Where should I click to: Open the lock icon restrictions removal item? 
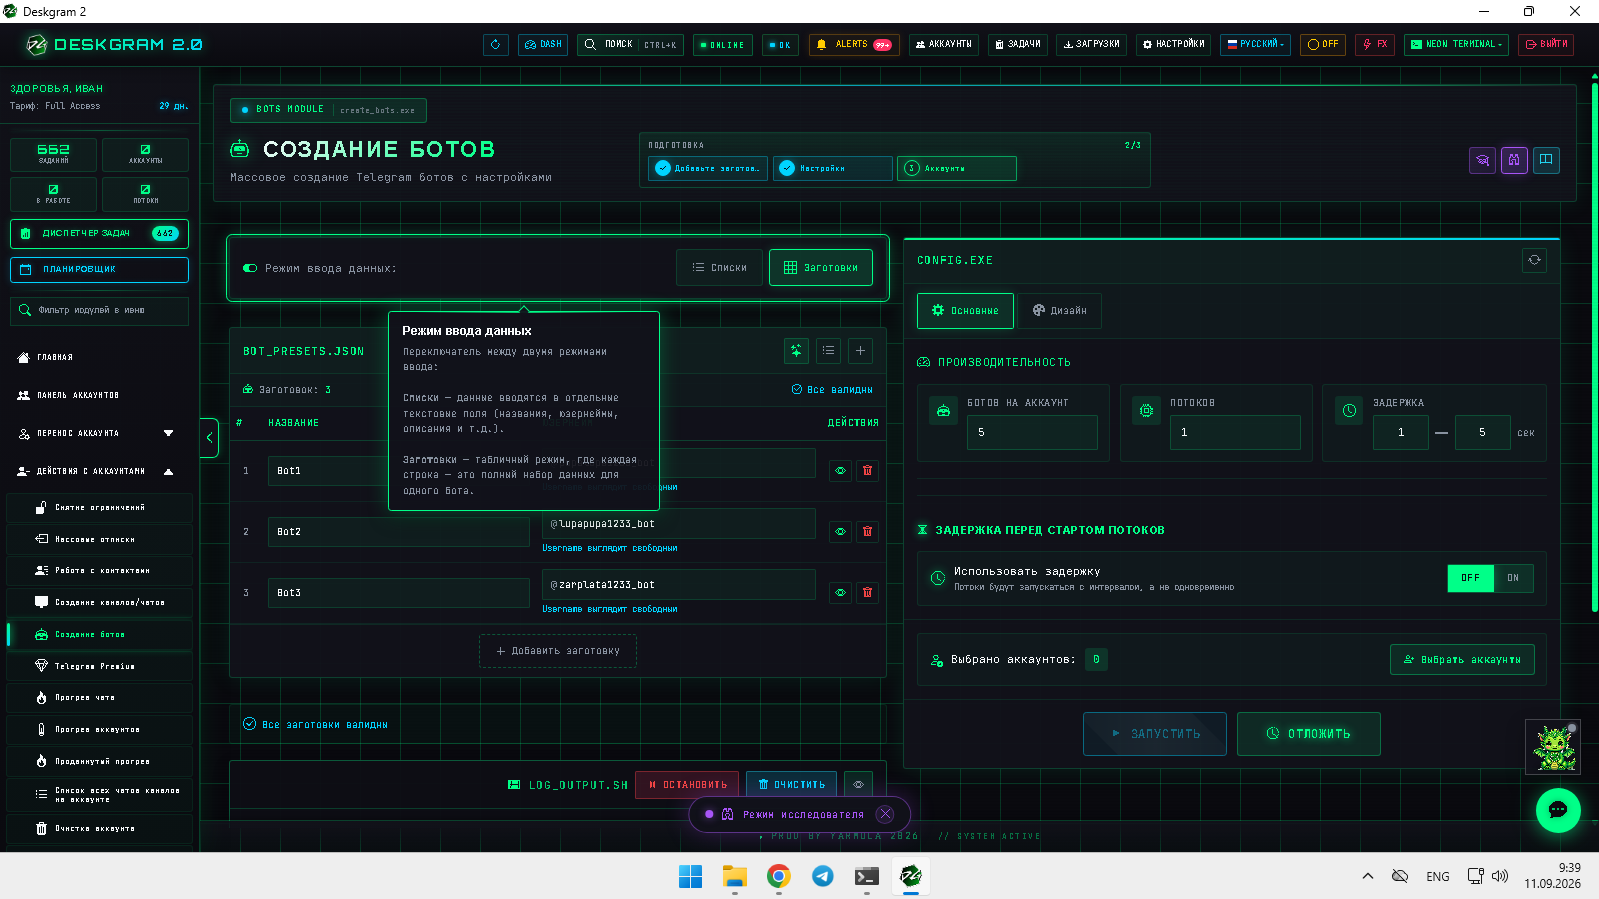click(x=41, y=508)
